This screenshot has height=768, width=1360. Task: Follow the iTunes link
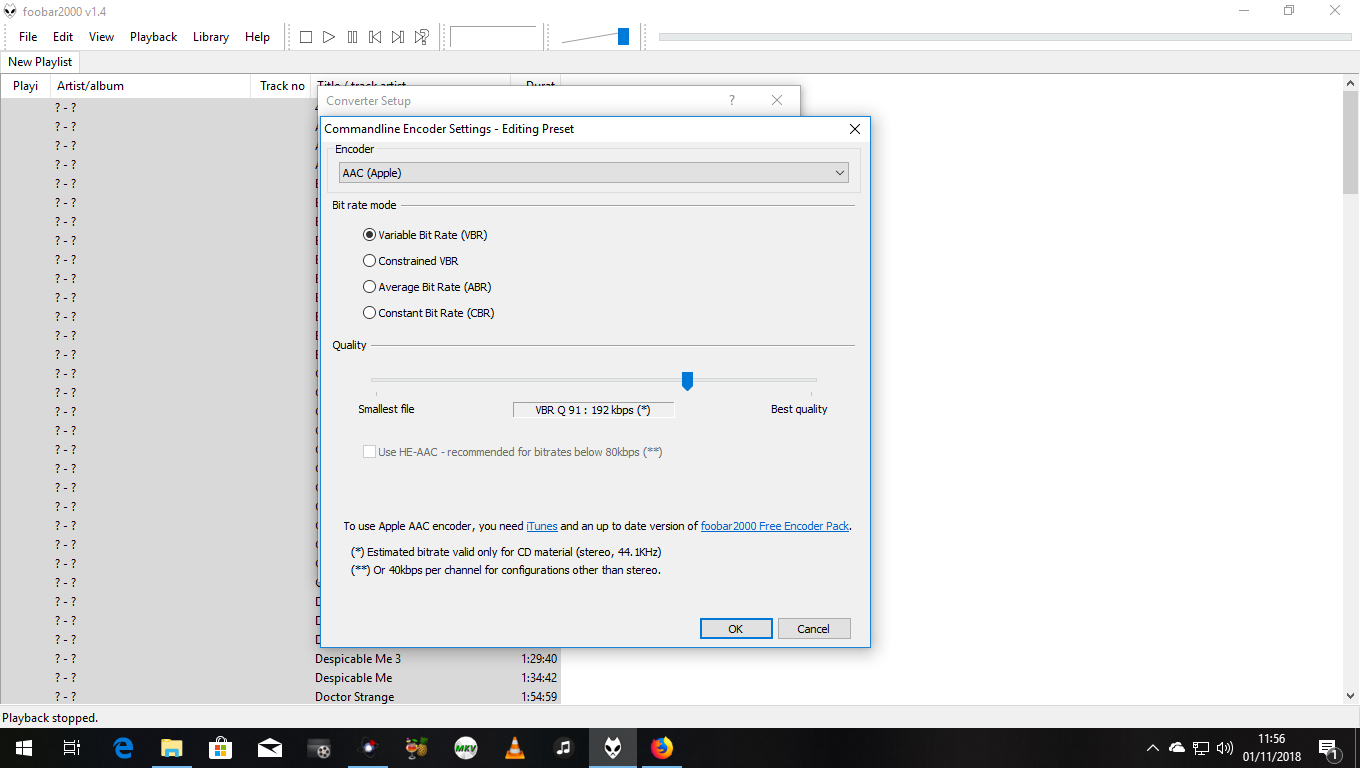tap(542, 526)
